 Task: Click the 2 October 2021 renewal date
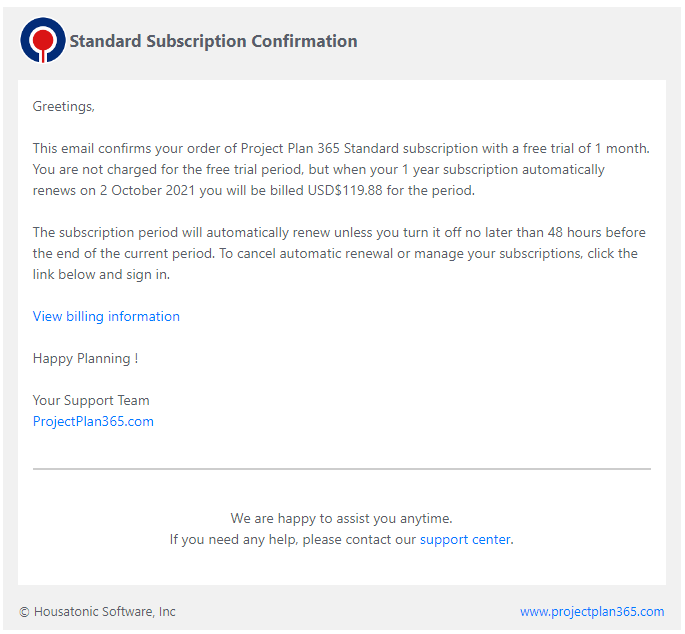pyautogui.click(x=147, y=191)
